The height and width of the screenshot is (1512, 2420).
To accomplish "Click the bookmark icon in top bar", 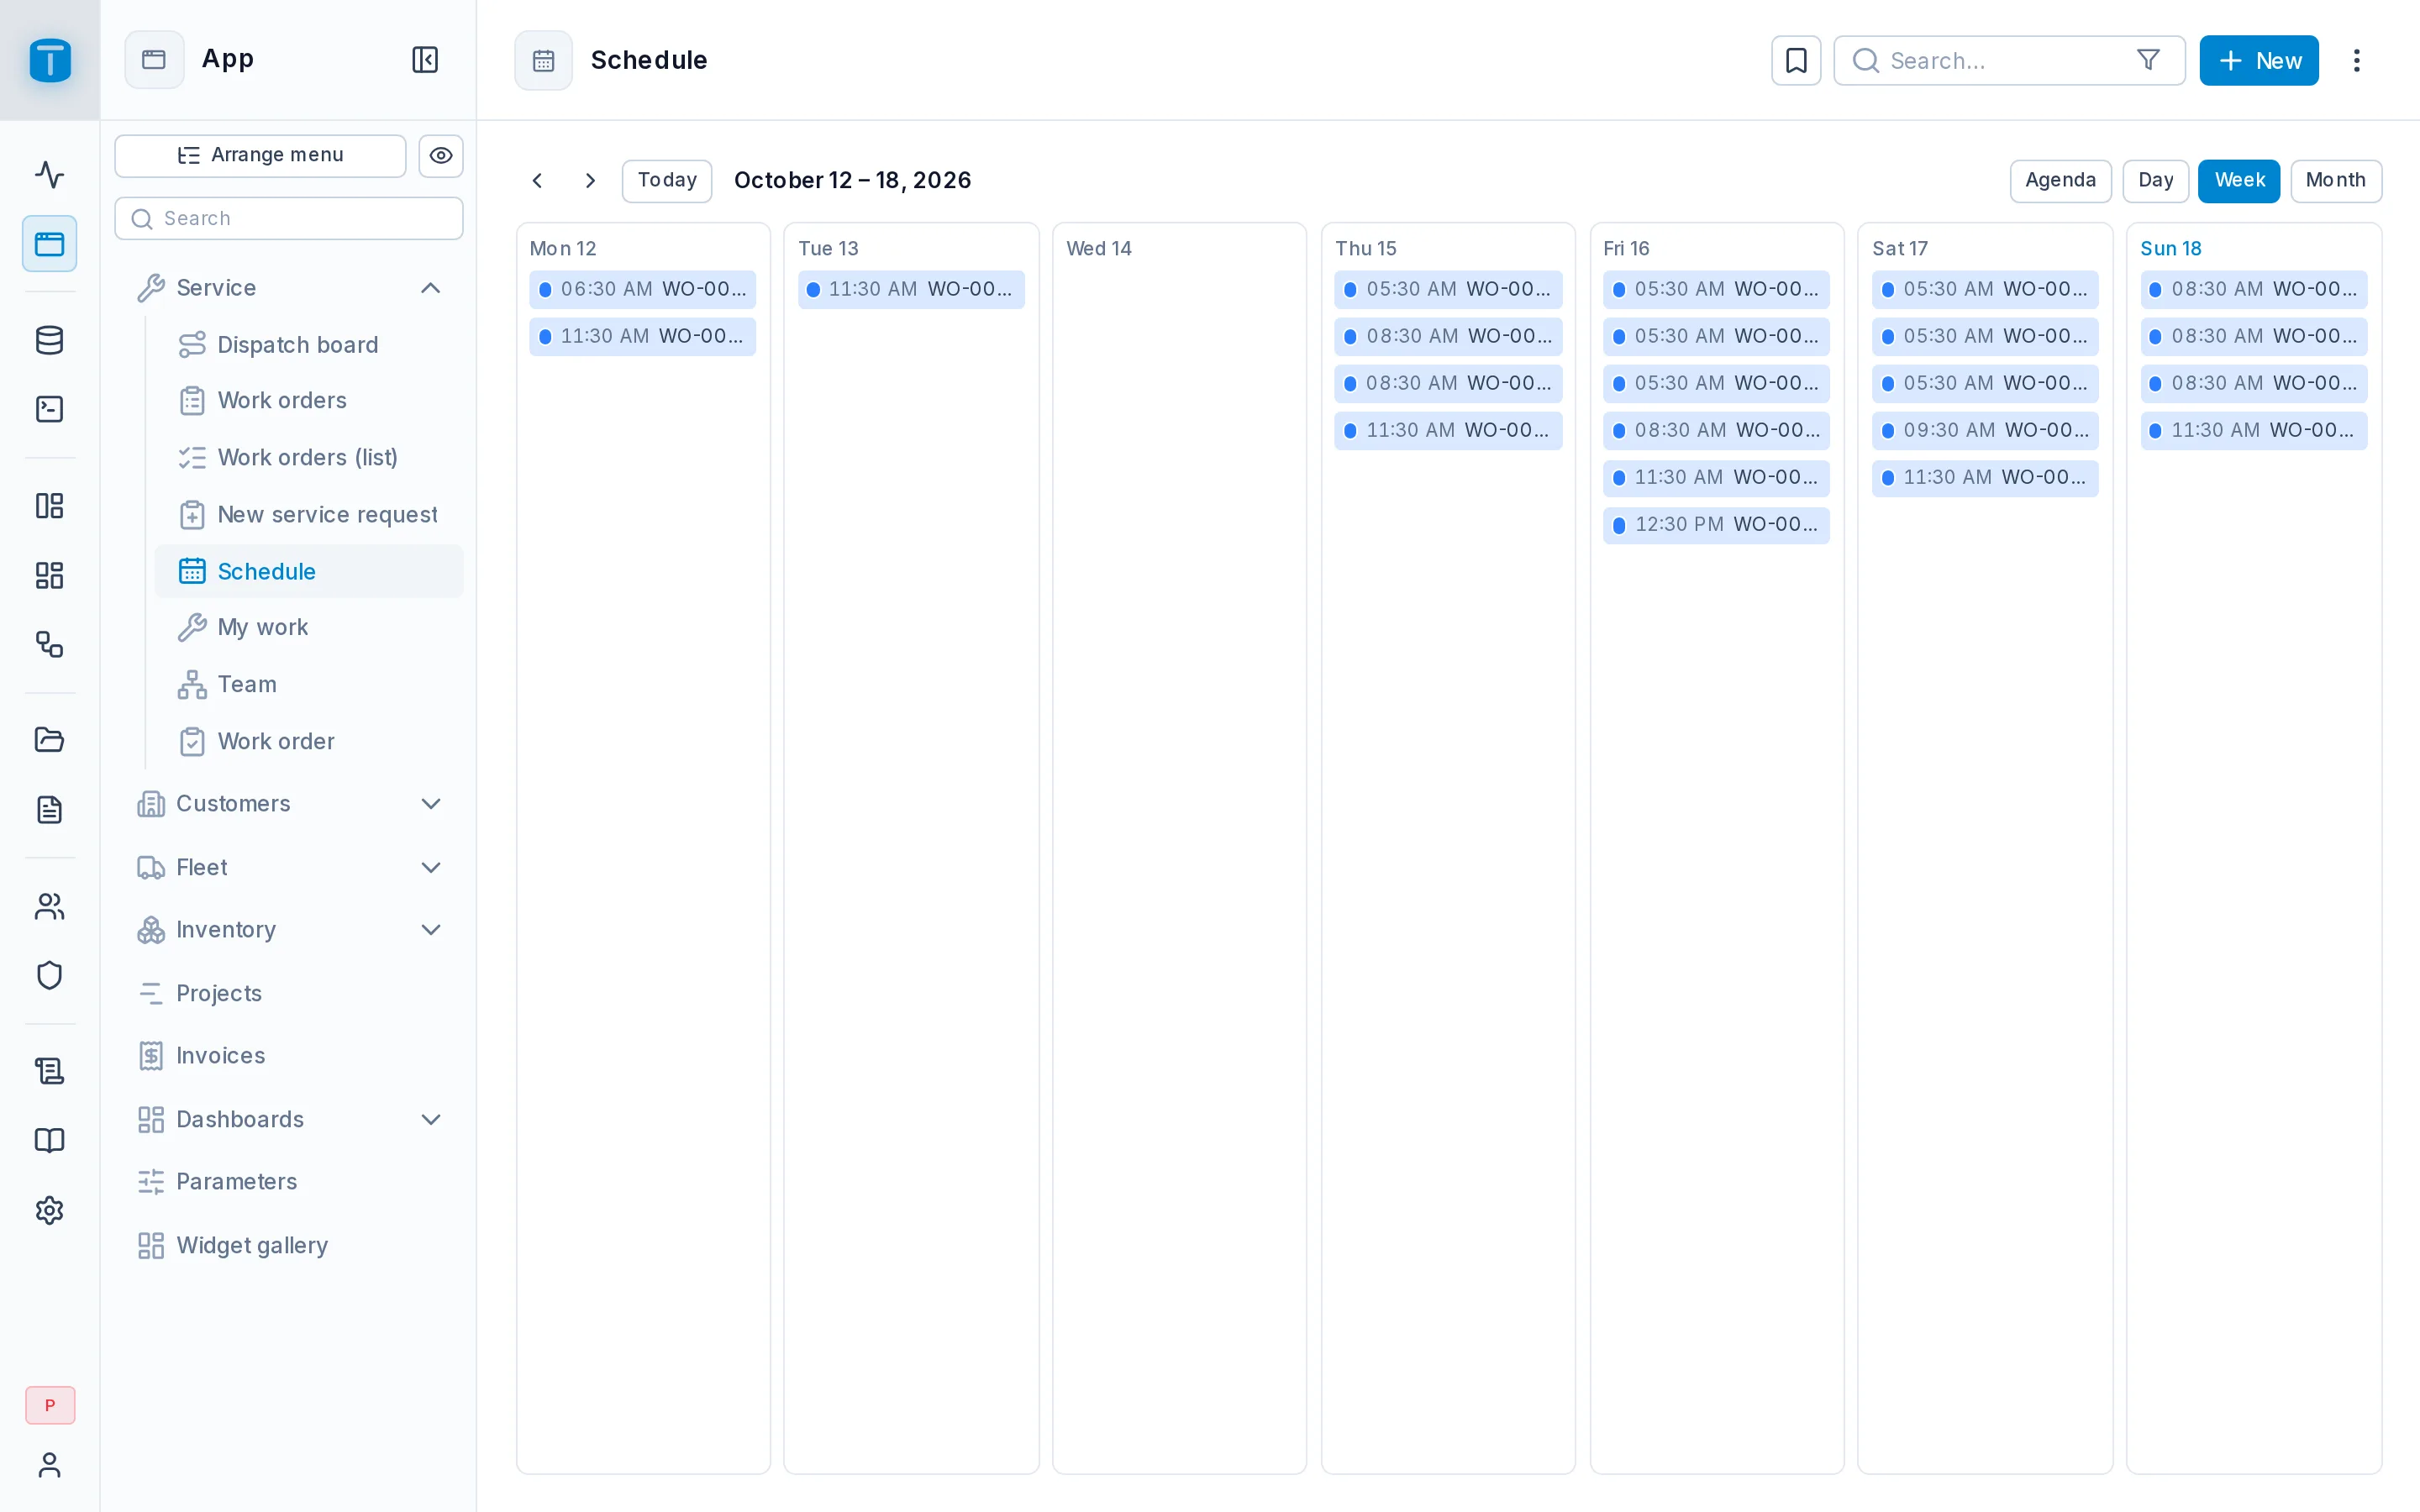I will point(1796,61).
